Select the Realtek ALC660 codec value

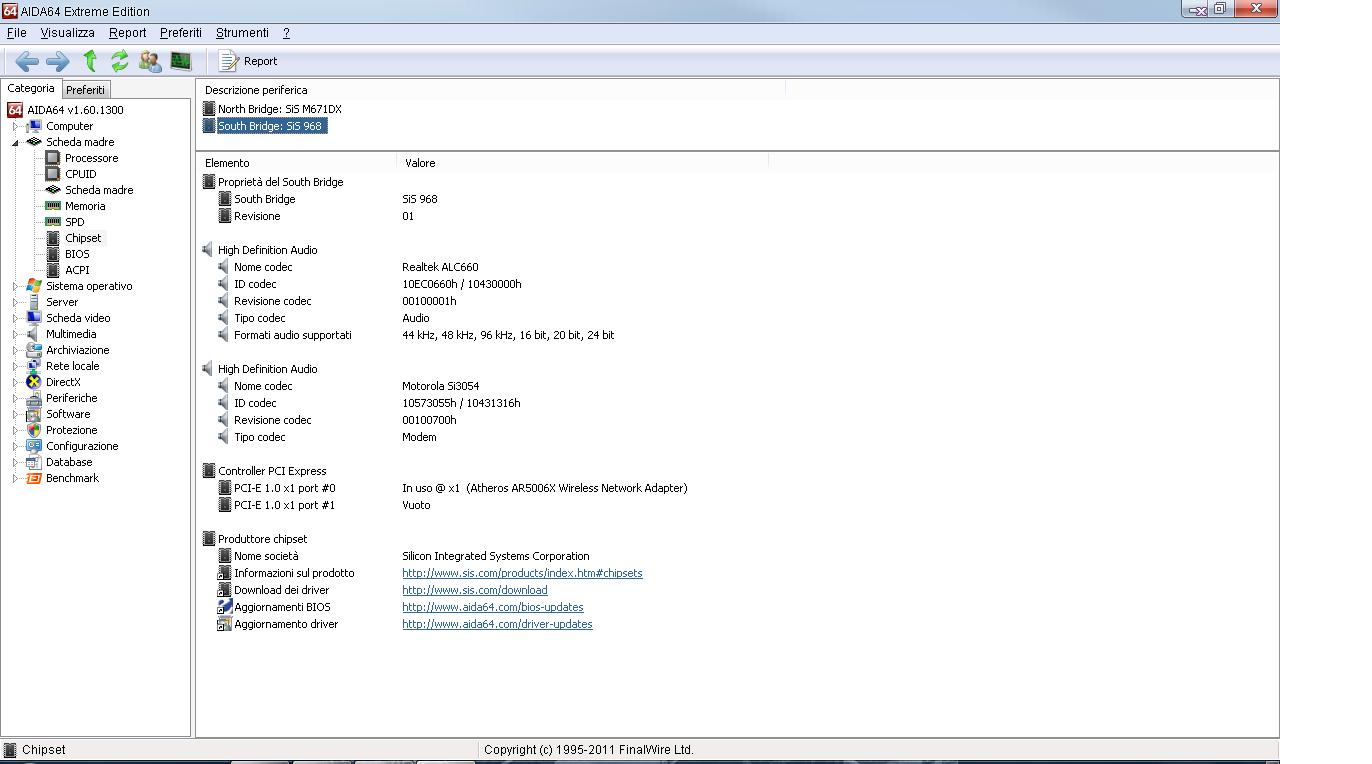pos(440,267)
